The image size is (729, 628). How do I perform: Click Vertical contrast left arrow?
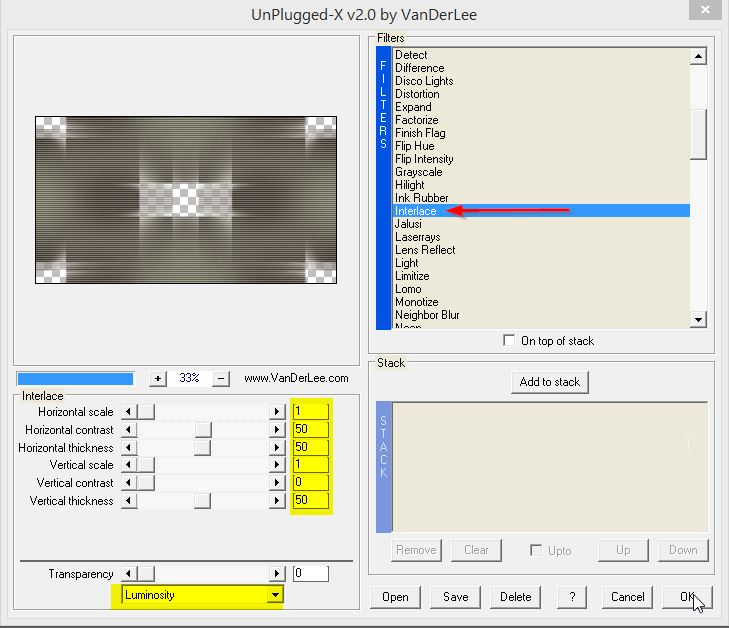[x=129, y=483]
